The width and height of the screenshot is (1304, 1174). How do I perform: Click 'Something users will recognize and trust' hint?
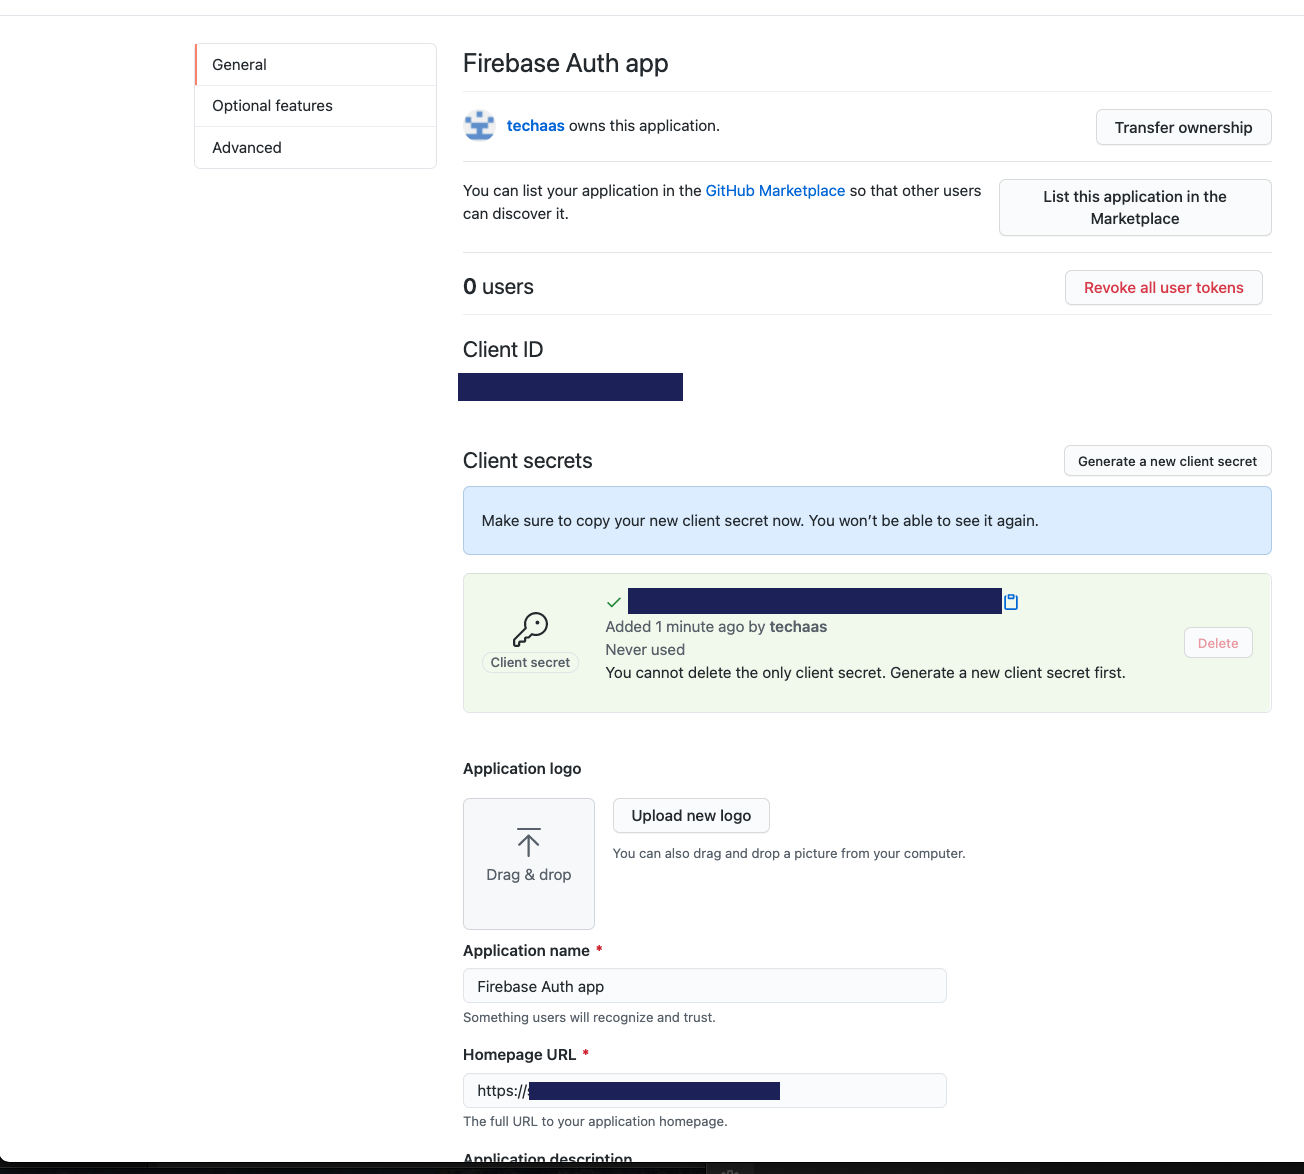(x=589, y=1018)
